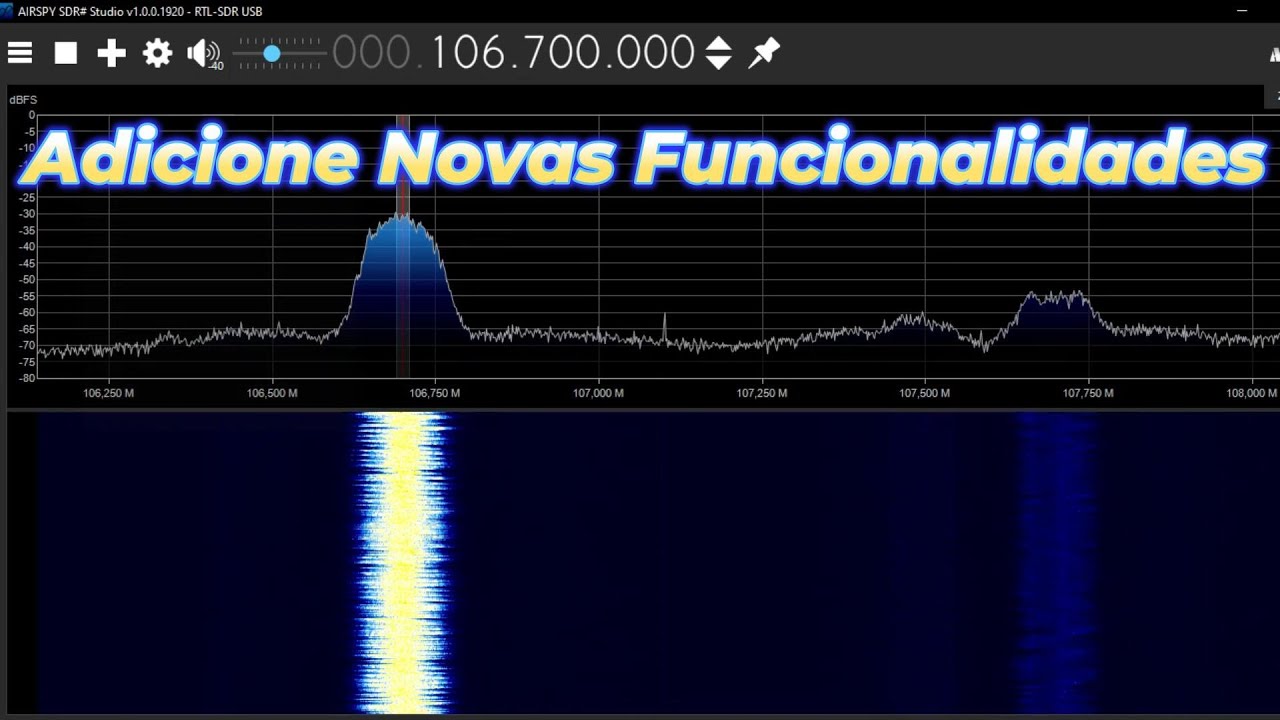Click the 106,250 M axis label
Viewport: 1280px width, 720px height.
pos(108,393)
